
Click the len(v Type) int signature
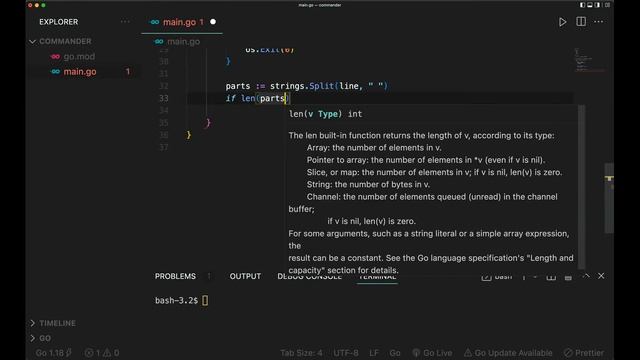[325, 114]
